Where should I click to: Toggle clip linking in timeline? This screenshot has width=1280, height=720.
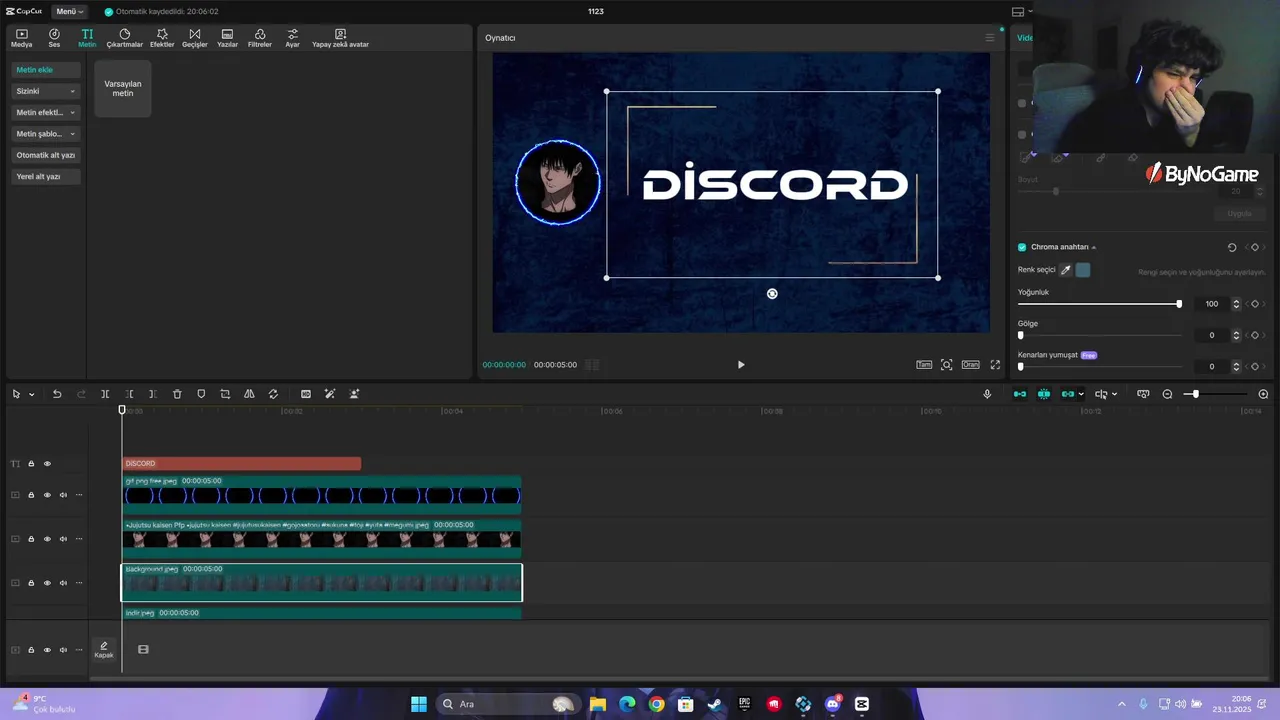click(x=1067, y=394)
